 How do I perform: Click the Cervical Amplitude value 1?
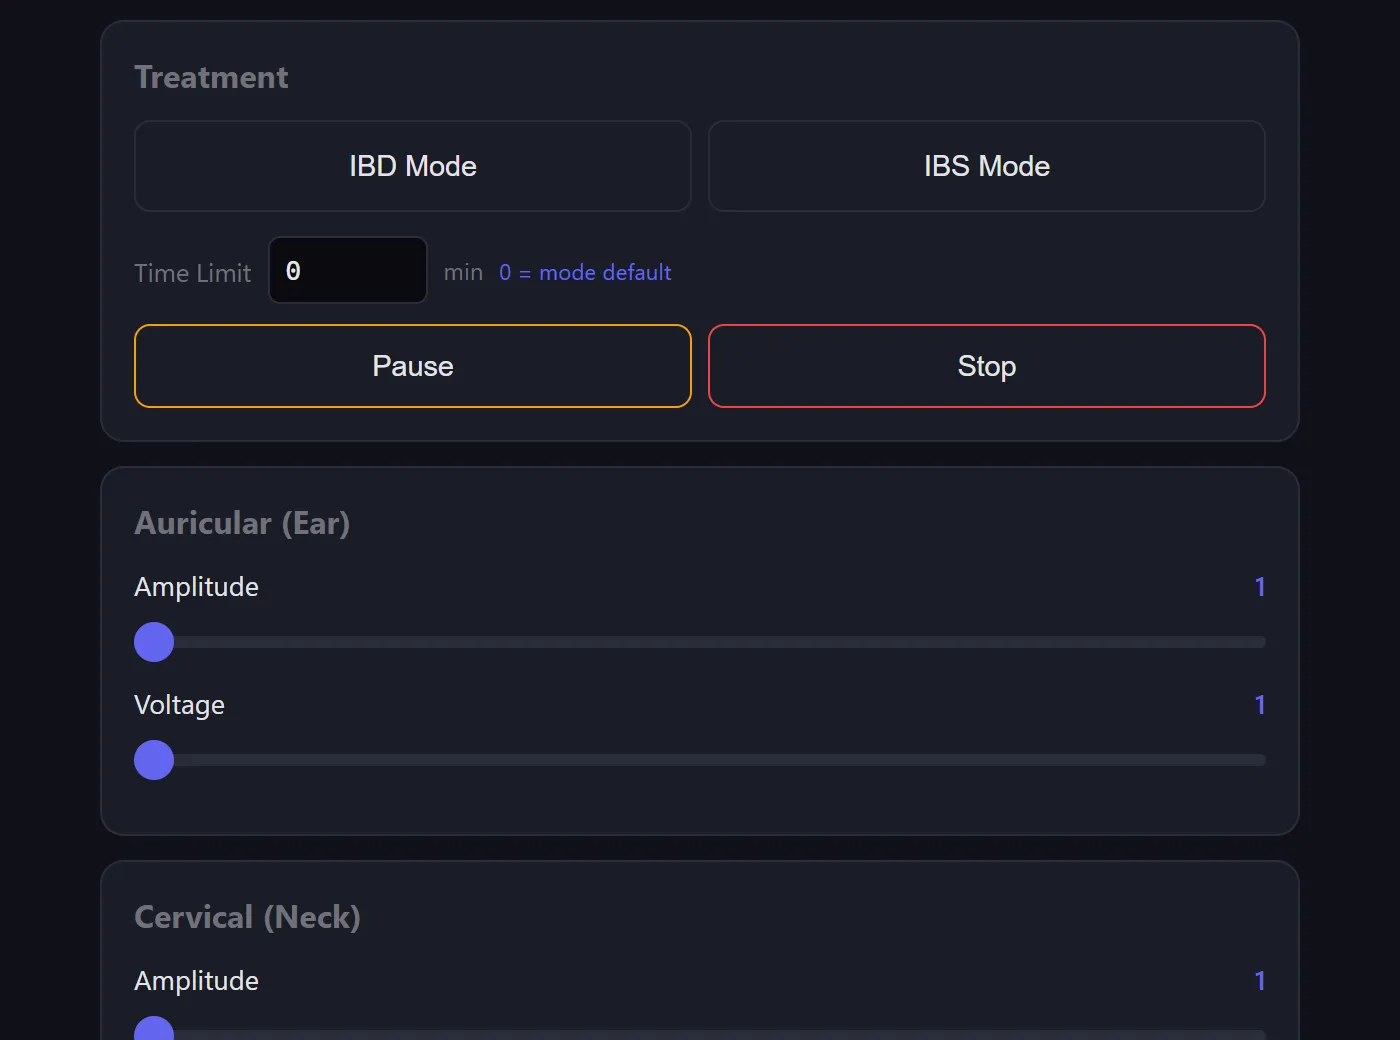pyautogui.click(x=1260, y=981)
